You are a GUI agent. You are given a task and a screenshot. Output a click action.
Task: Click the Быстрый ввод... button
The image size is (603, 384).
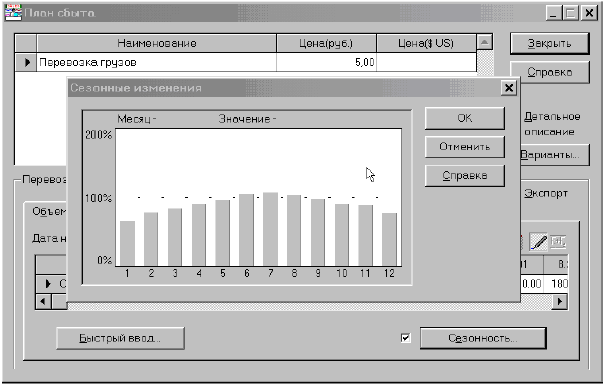coord(120,338)
